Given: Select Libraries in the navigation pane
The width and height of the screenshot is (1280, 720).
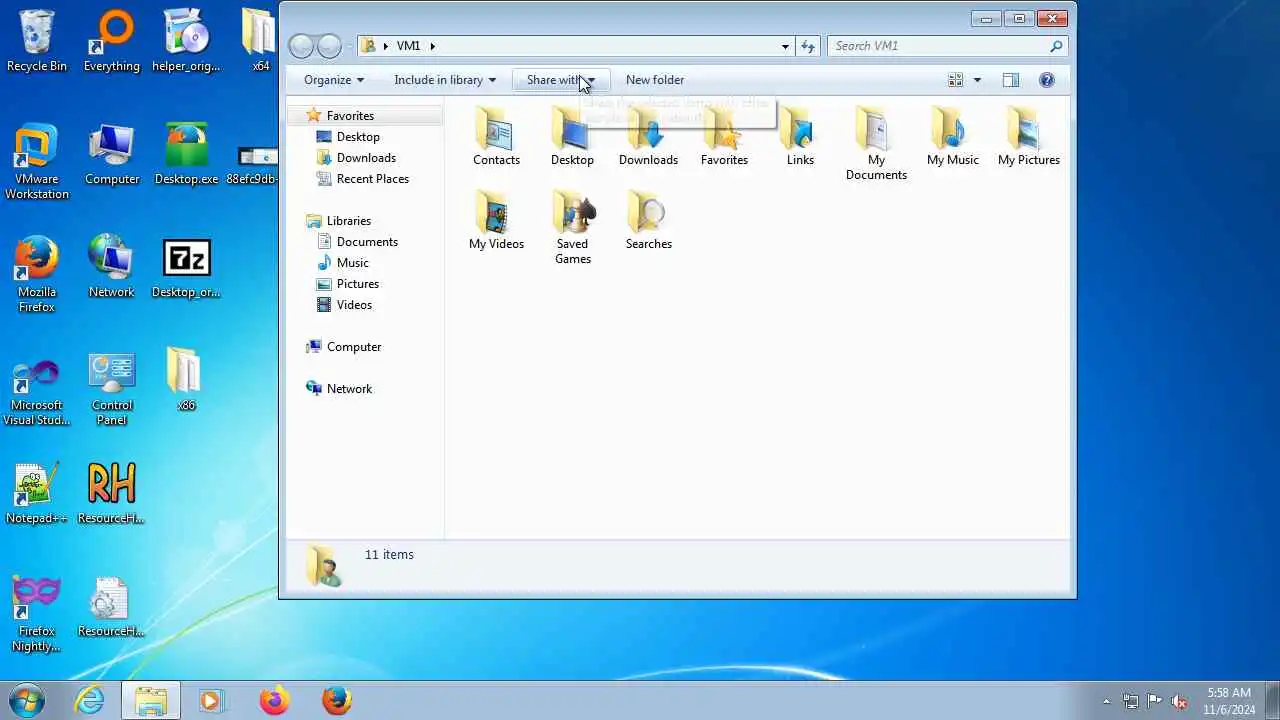Looking at the screenshot, I should click(x=349, y=221).
